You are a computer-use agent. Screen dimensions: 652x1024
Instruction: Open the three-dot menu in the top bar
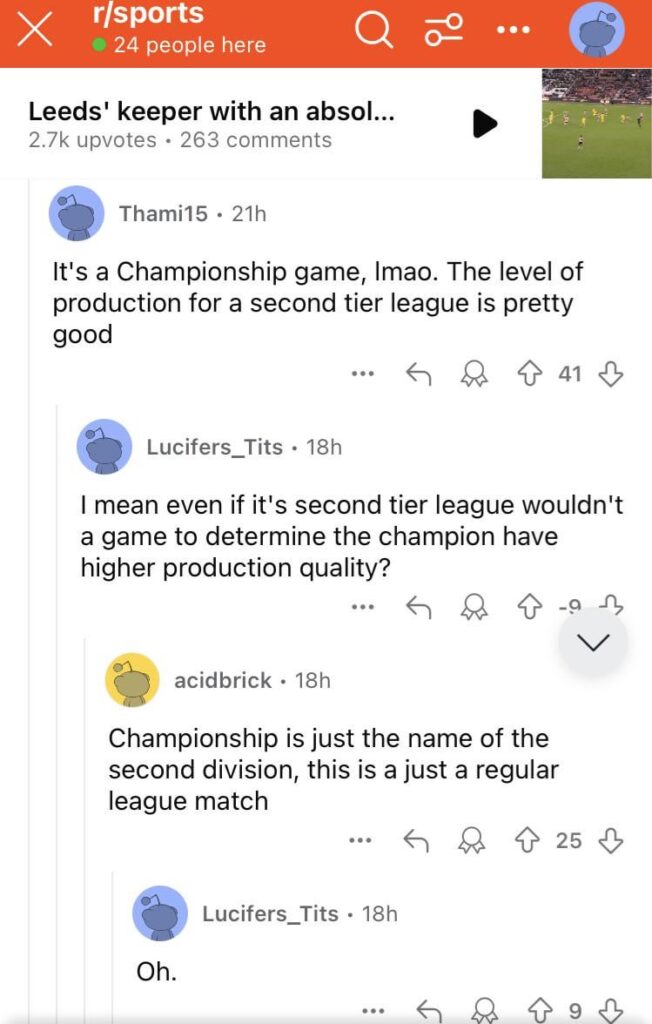pyautogui.click(x=512, y=30)
